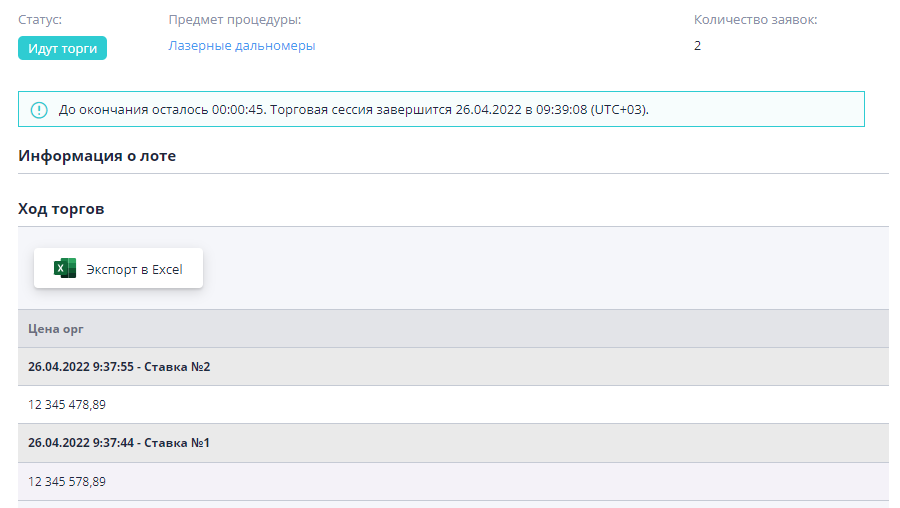The image size is (900, 508).
Task: Click the Идут торги status badge
Action: click(62, 48)
